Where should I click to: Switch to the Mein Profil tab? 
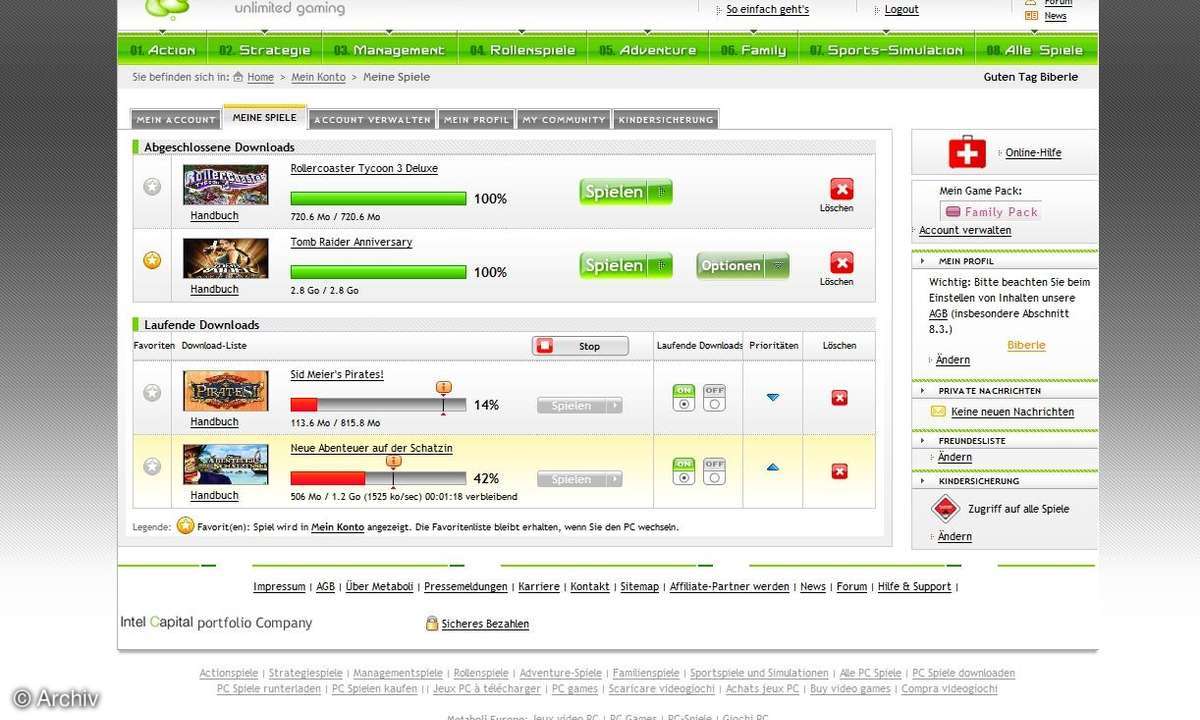pyautogui.click(x=476, y=119)
